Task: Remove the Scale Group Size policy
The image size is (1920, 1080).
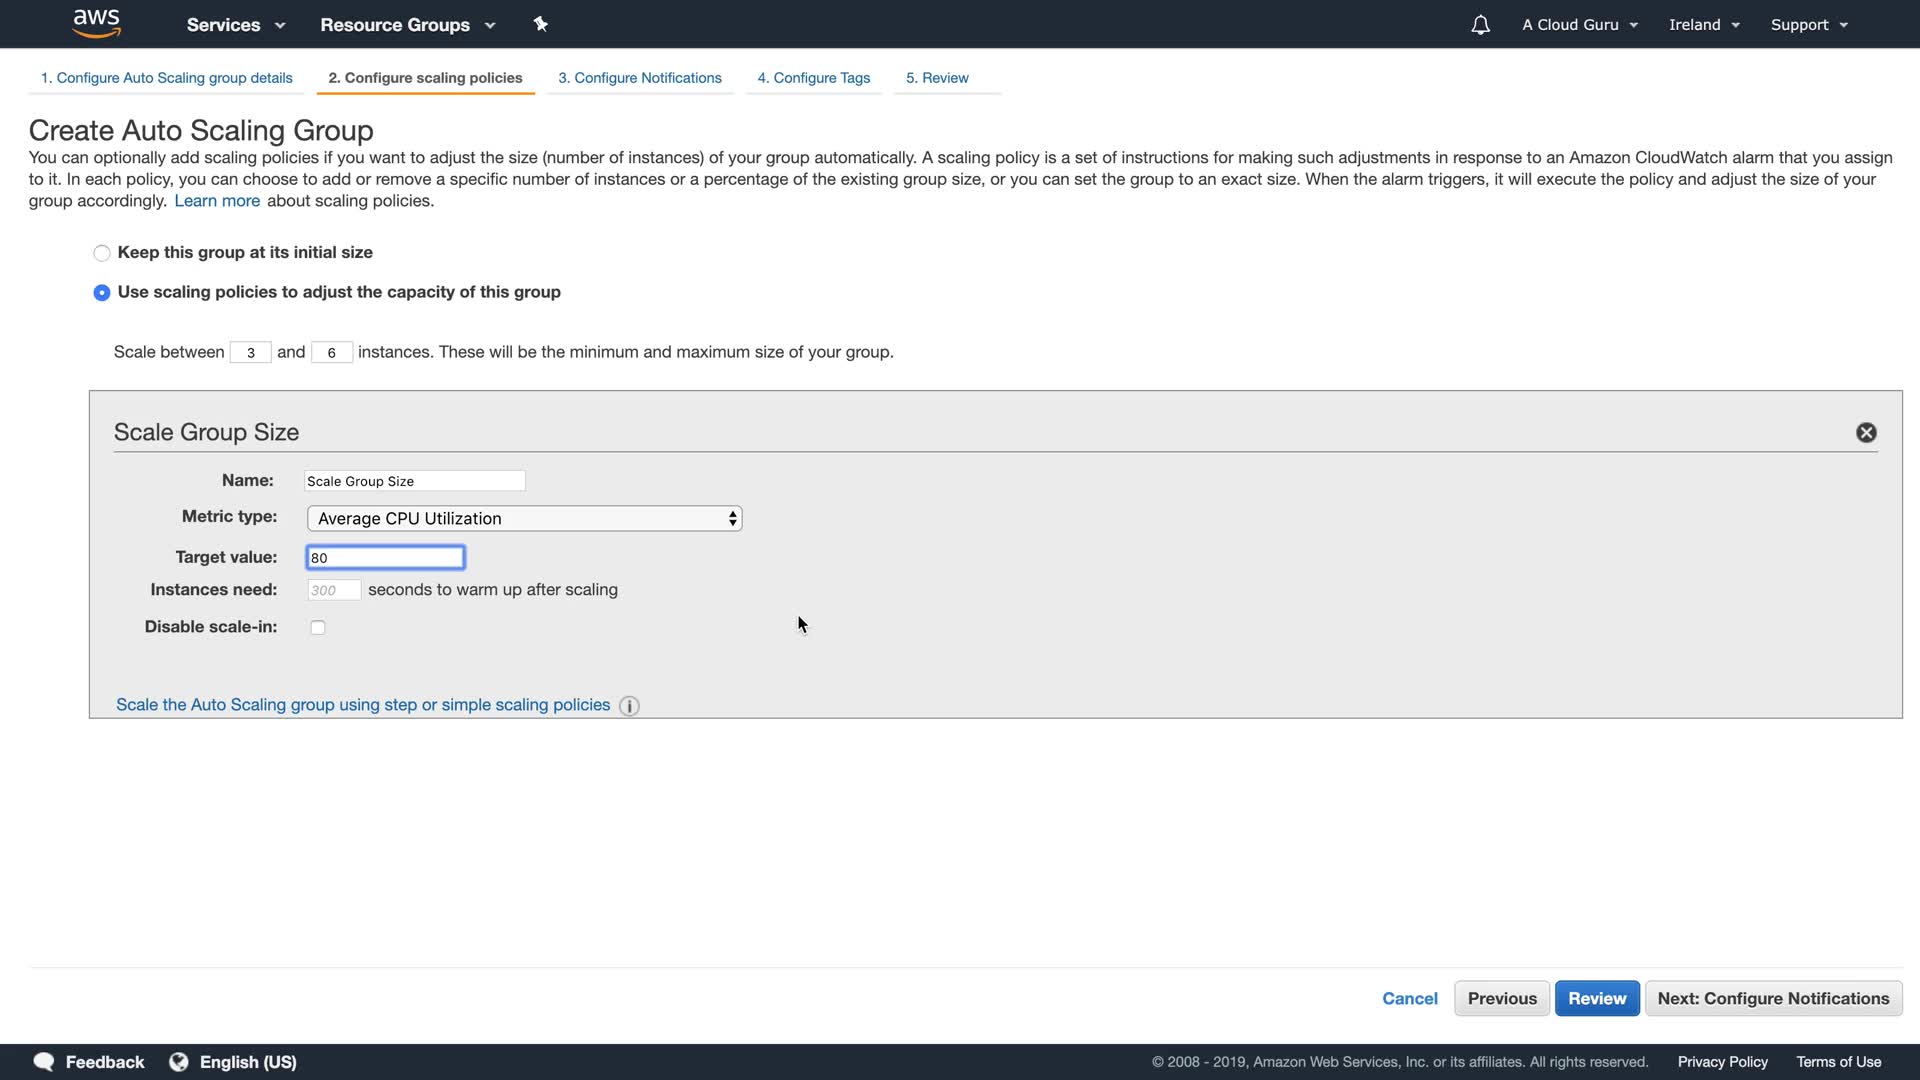Action: 1866,432
